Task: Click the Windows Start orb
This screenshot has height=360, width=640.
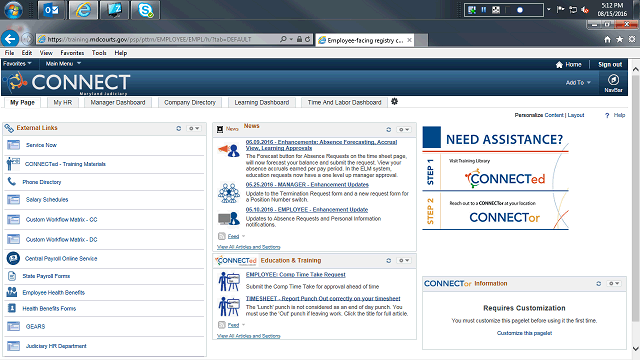Action: coord(13,10)
